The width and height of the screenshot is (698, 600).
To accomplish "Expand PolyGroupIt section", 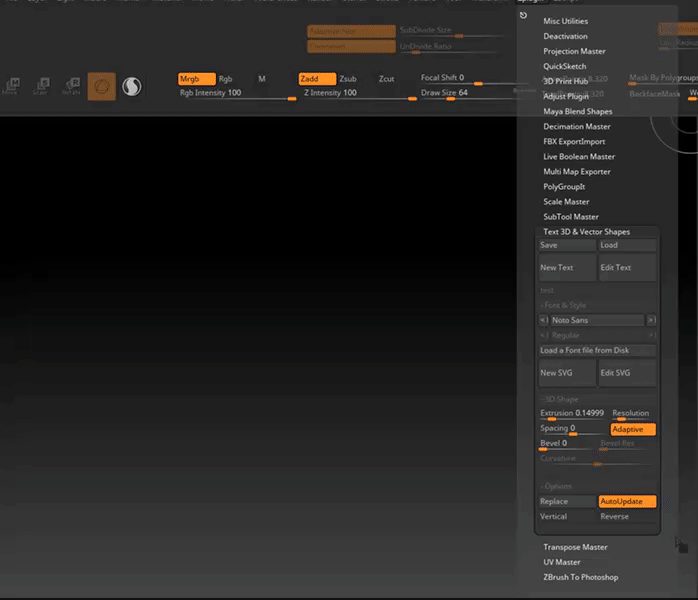I will point(564,187).
